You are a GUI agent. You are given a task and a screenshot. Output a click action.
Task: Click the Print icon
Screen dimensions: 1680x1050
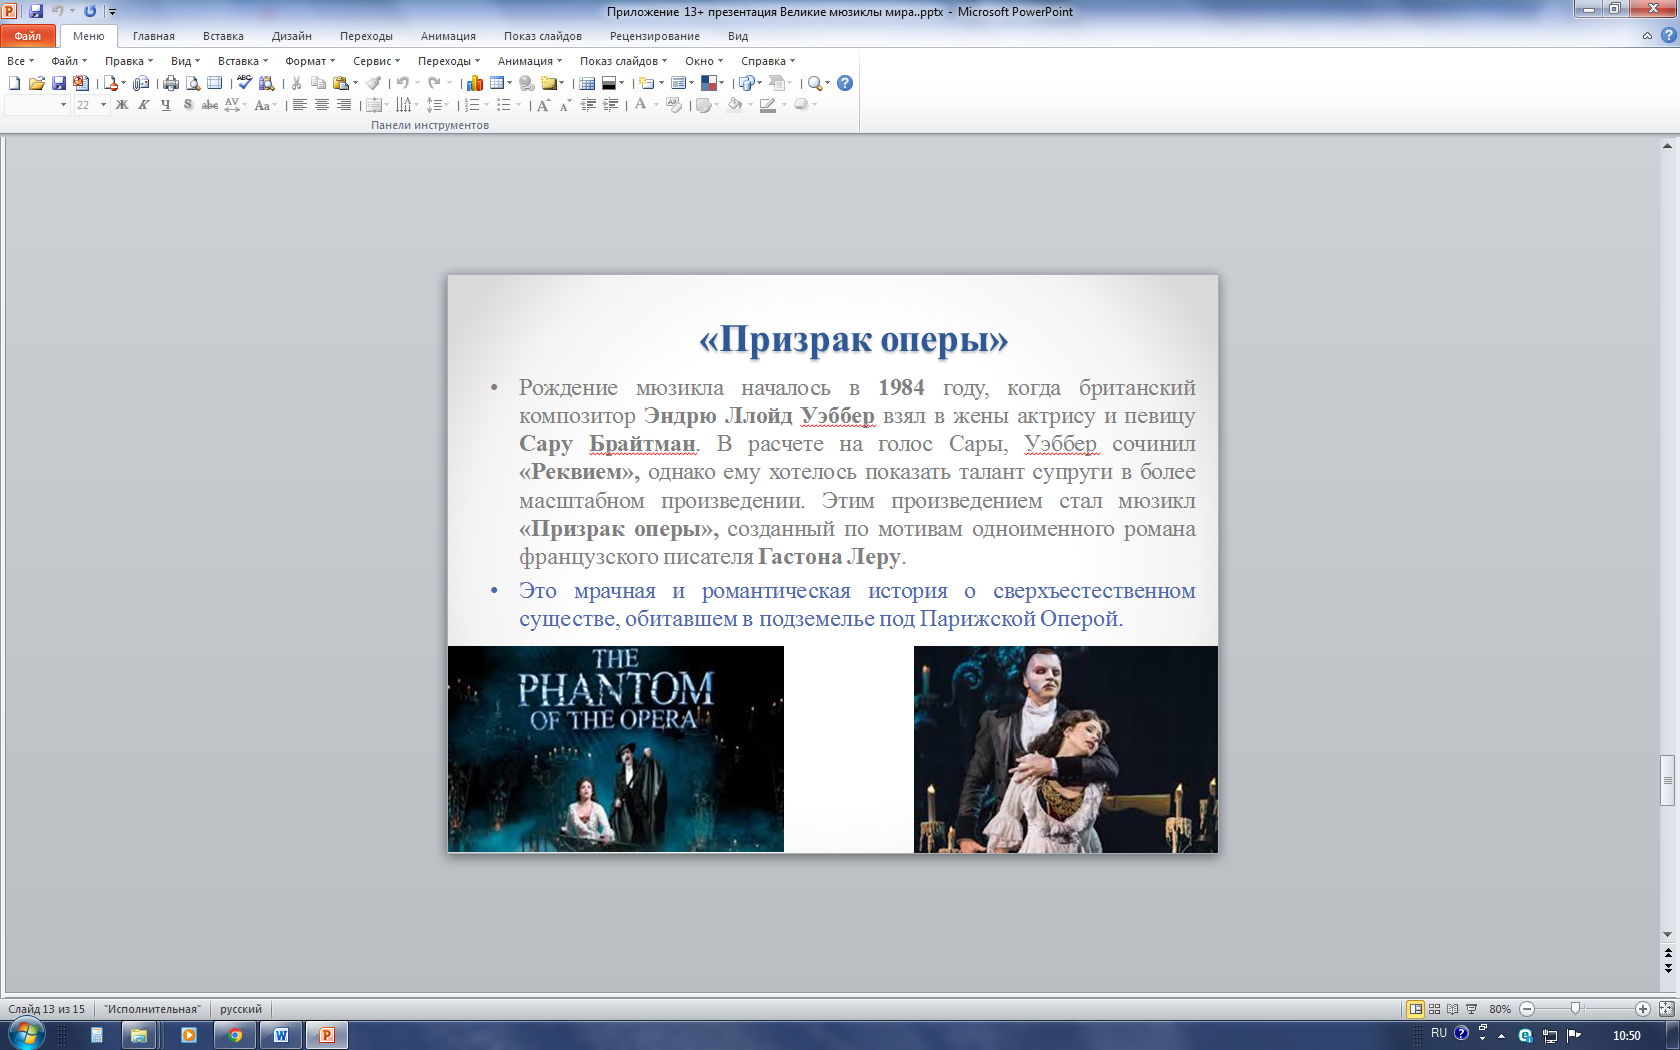click(x=171, y=83)
